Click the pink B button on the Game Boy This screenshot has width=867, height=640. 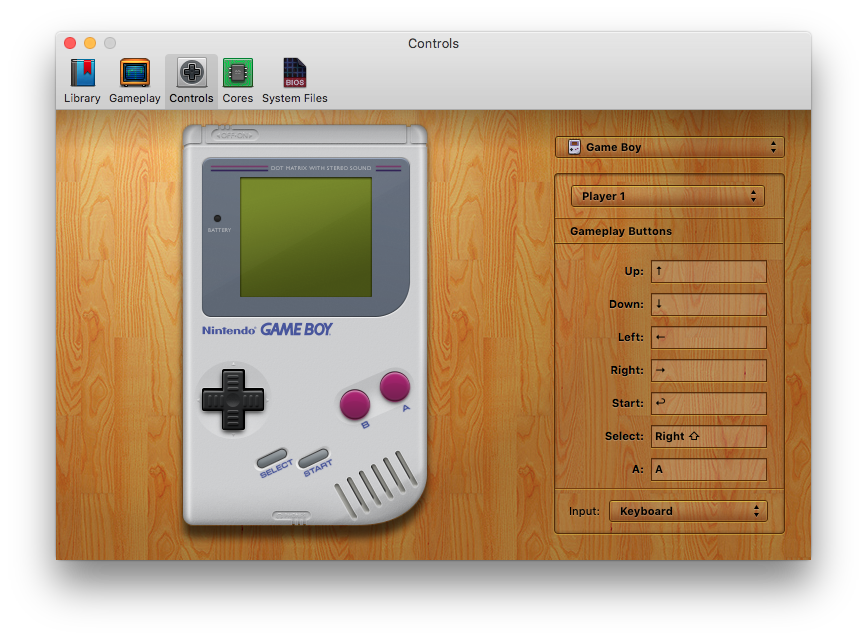click(357, 404)
